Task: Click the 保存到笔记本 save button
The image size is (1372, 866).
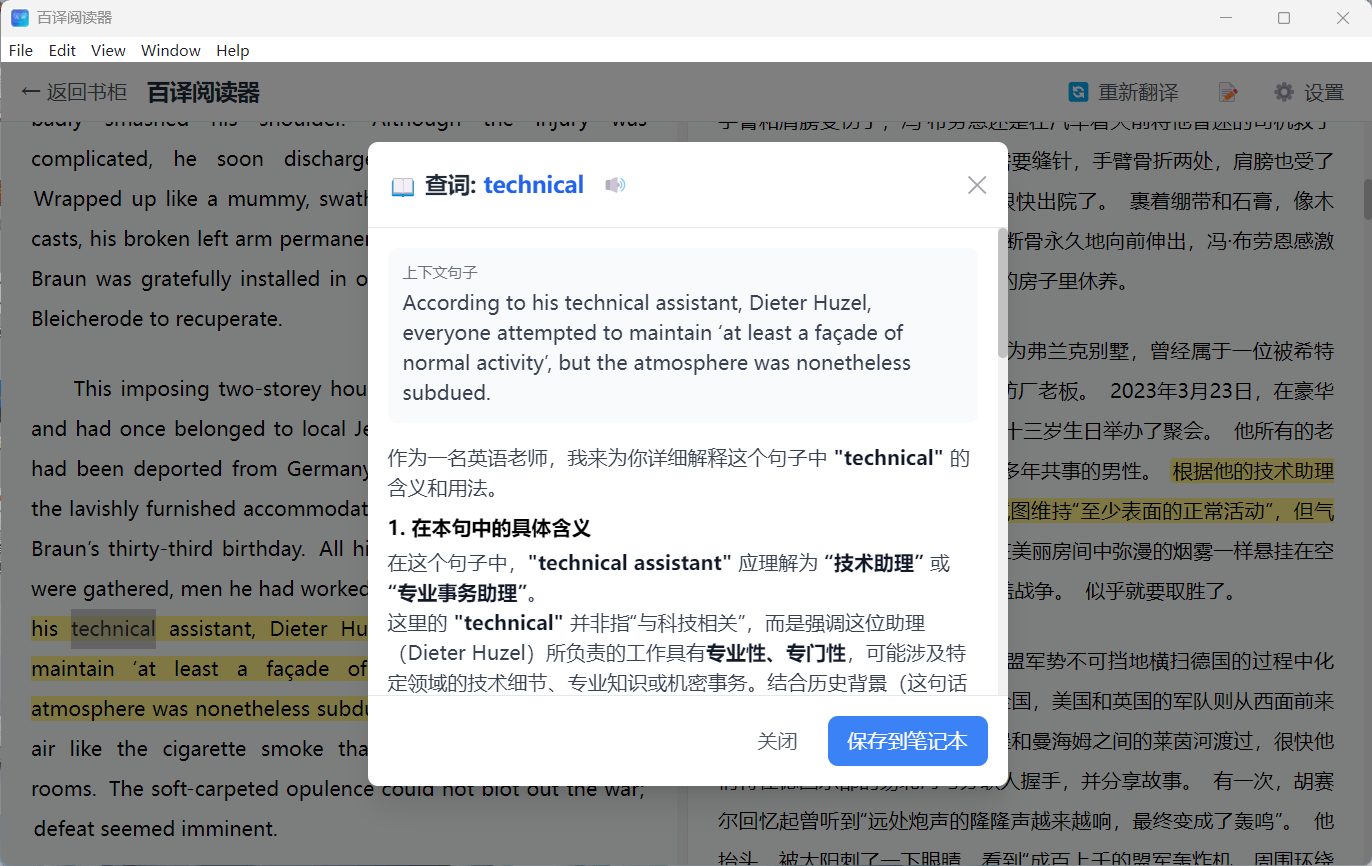Action: (x=907, y=741)
